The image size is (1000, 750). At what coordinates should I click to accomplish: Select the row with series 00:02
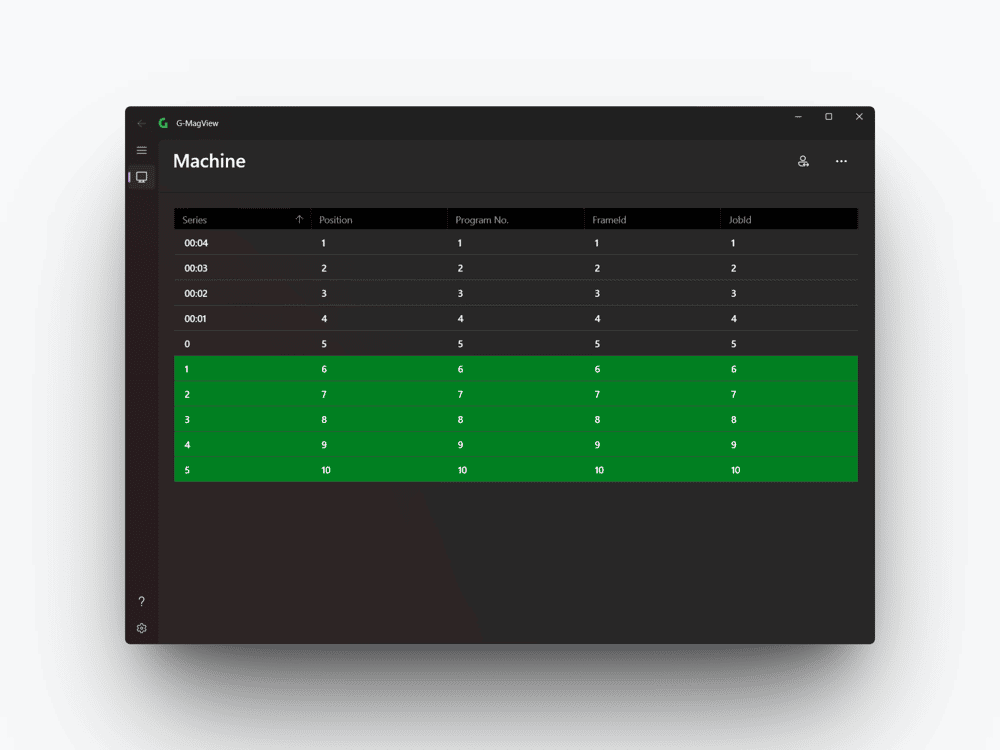(x=516, y=293)
